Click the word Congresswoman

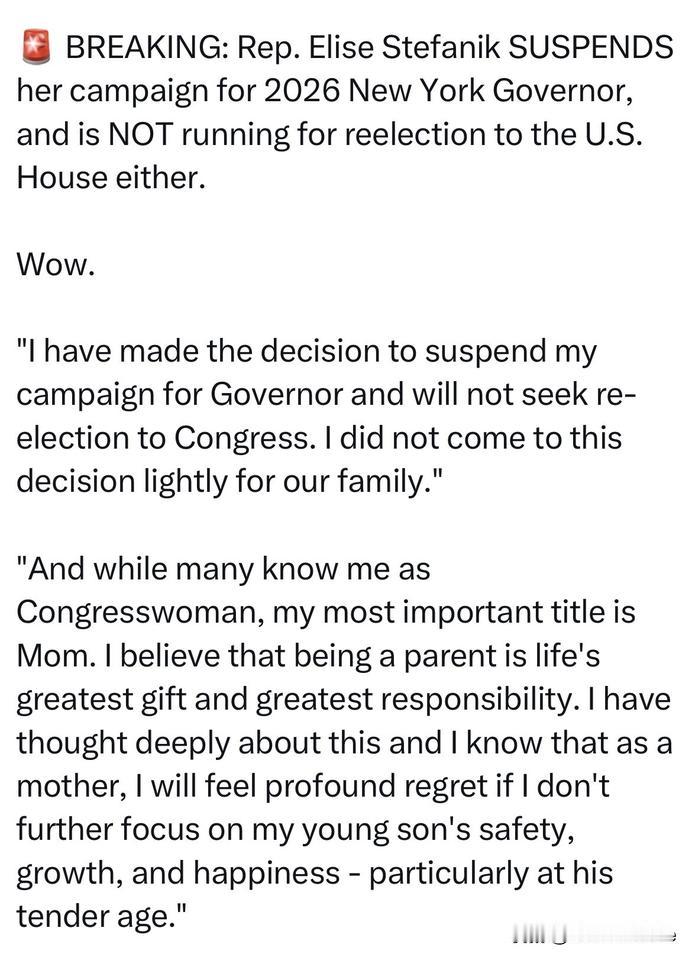pos(141,613)
